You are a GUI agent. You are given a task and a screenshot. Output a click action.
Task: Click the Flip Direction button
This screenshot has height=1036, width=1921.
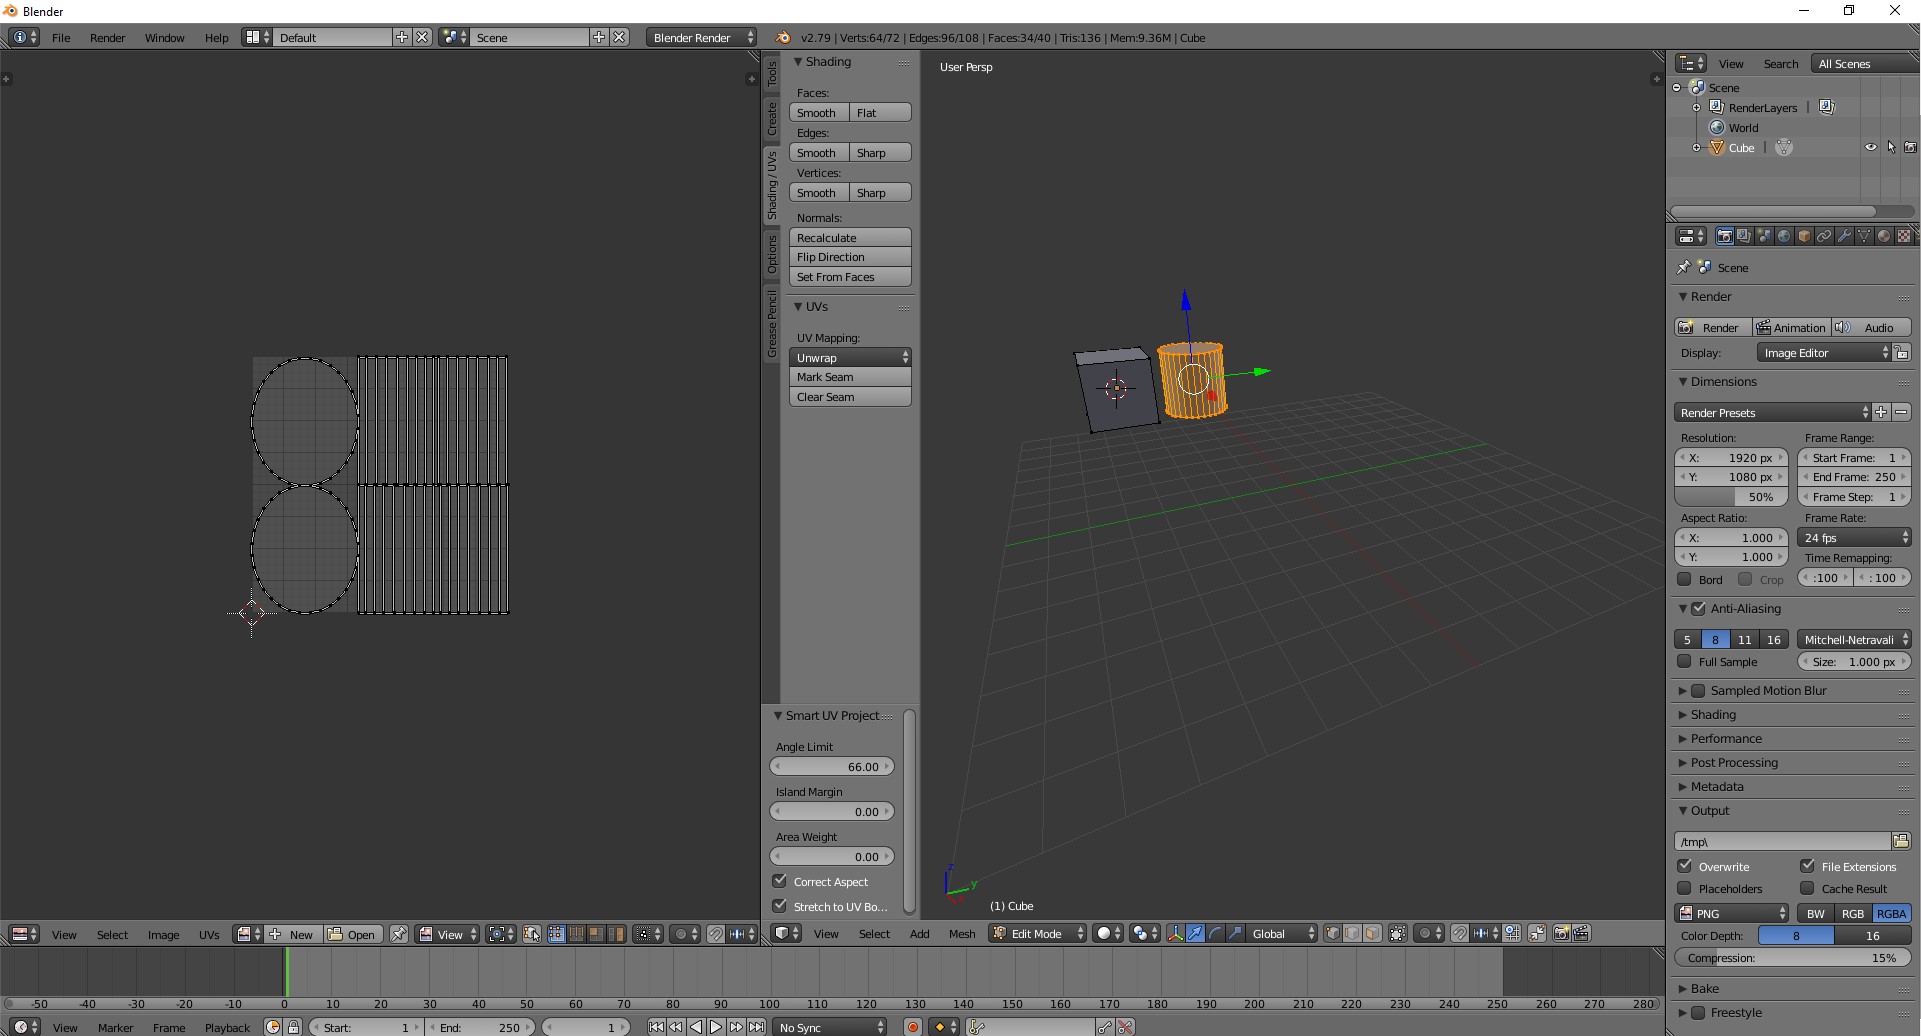coord(850,257)
